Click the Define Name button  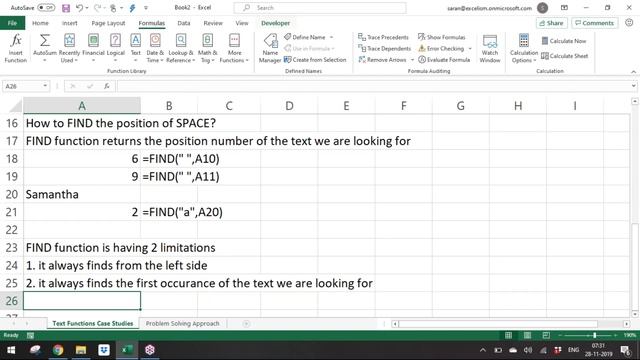point(305,37)
